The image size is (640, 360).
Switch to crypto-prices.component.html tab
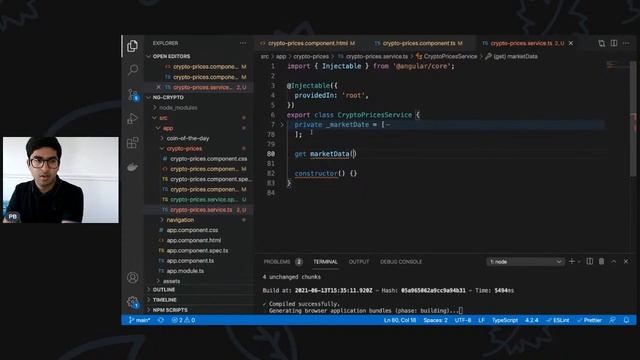tap(308, 43)
